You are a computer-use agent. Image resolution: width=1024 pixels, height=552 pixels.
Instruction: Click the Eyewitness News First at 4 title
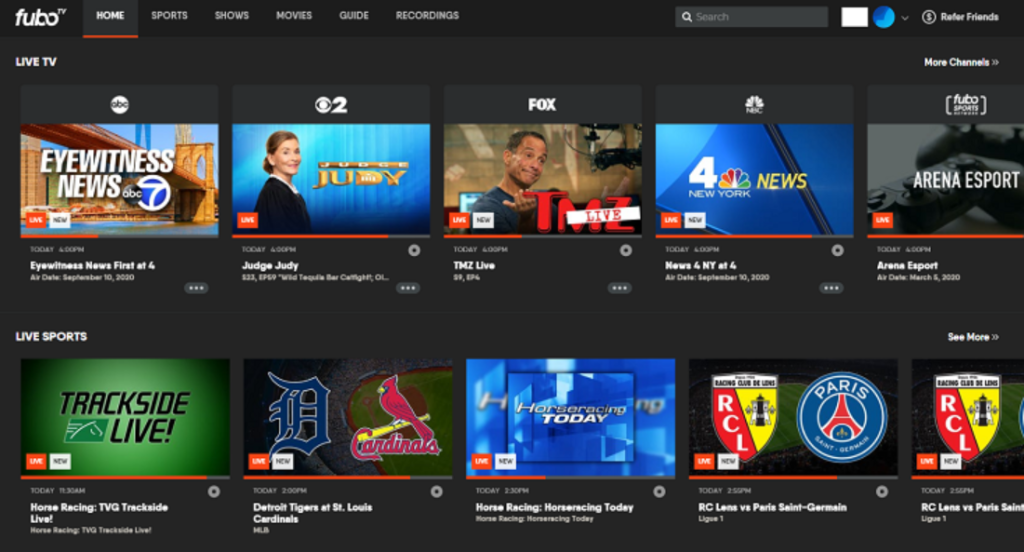(x=92, y=266)
